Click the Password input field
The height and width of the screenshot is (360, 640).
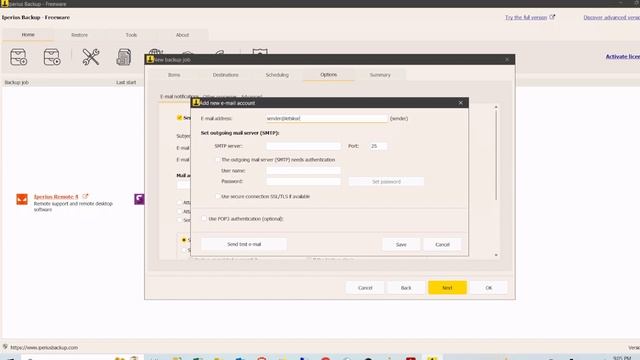pyautogui.click(x=303, y=181)
